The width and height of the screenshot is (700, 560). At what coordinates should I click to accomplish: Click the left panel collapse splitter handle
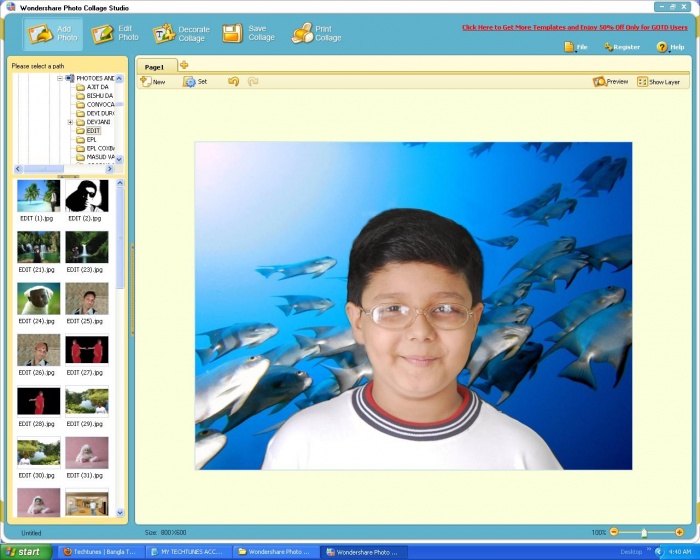click(132, 290)
